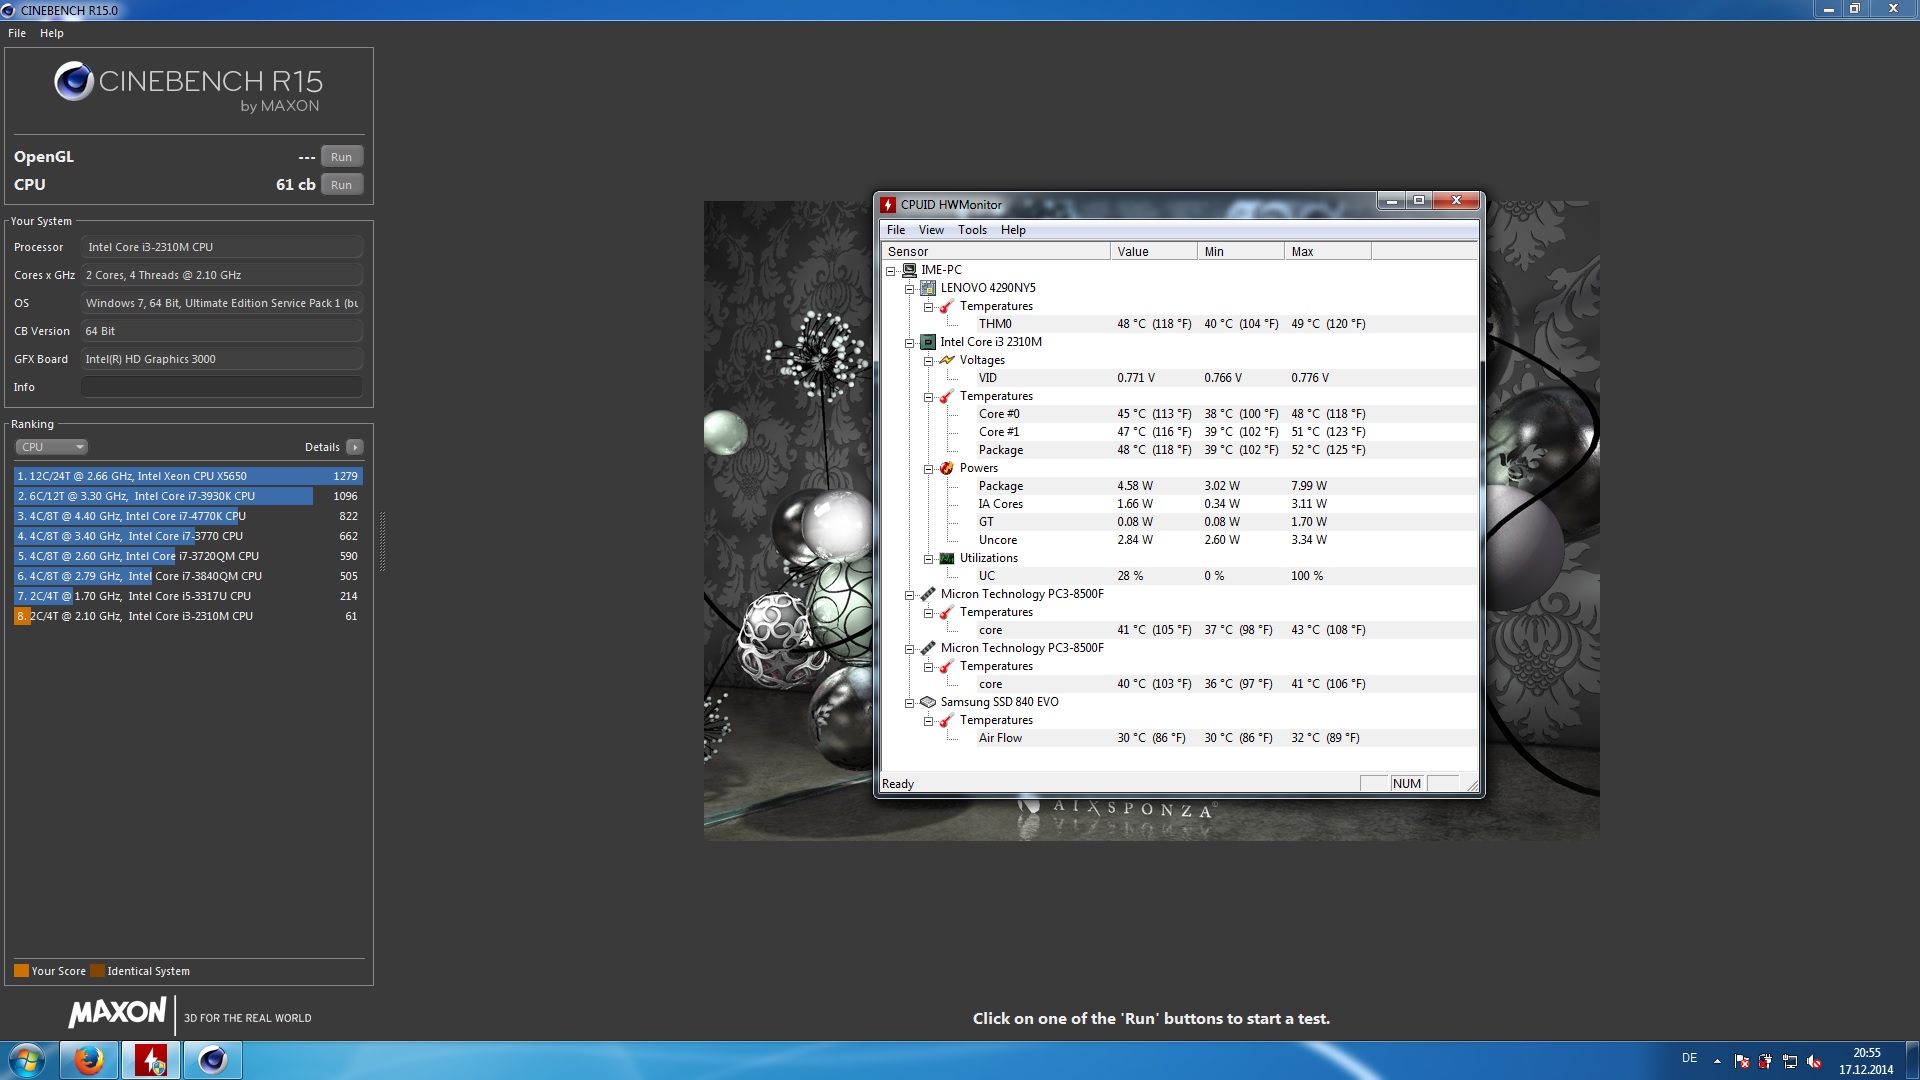Collapse the Powers section in HWMonitor
Image resolution: width=1920 pixels, height=1080 pixels.
click(x=928, y=469)
